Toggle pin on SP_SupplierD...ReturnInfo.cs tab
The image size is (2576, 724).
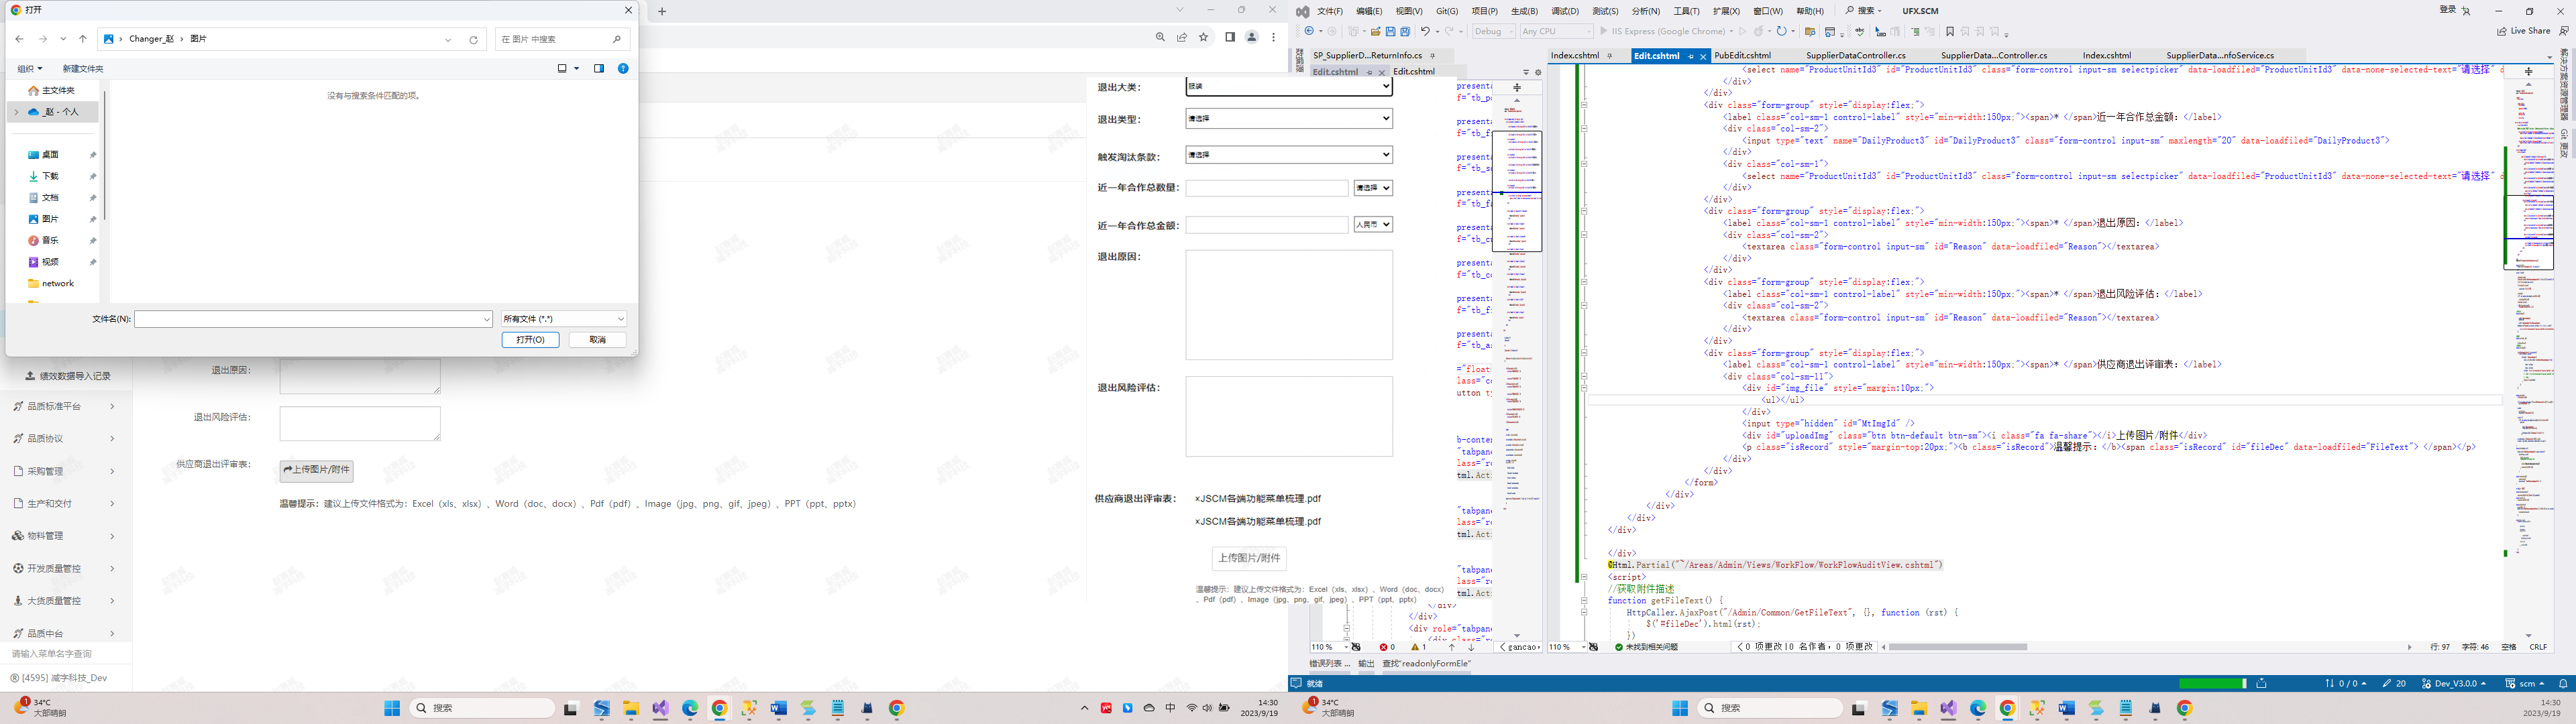1433,56
